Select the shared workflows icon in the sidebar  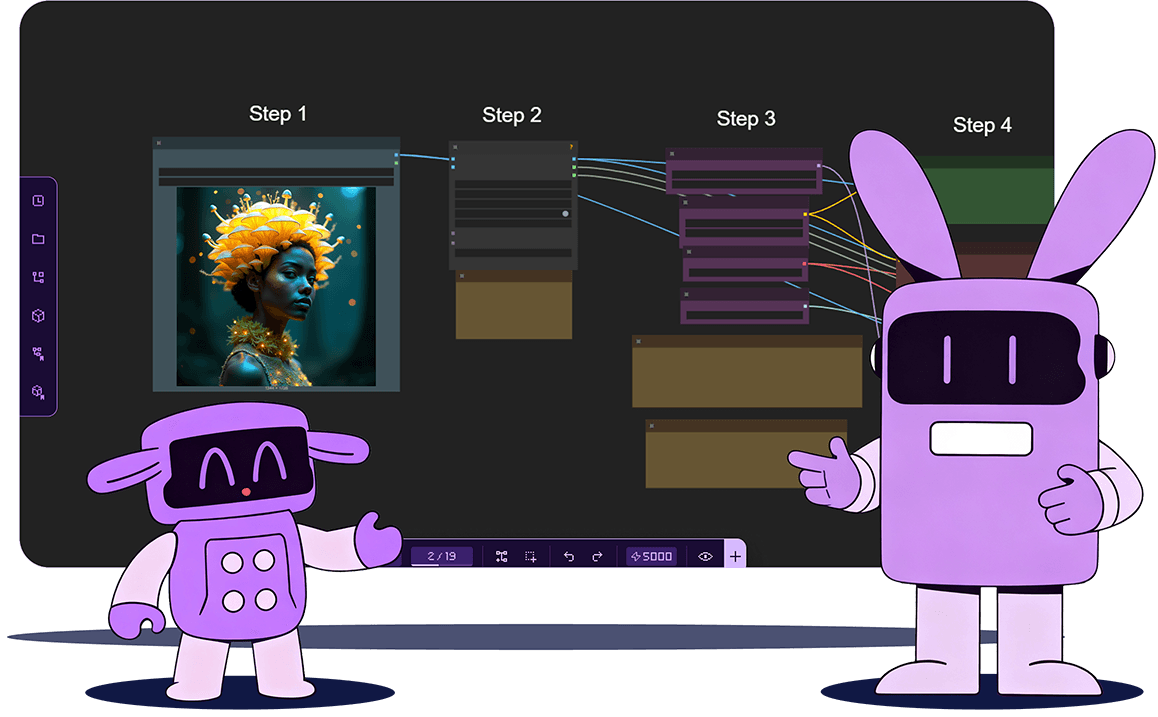38,352
